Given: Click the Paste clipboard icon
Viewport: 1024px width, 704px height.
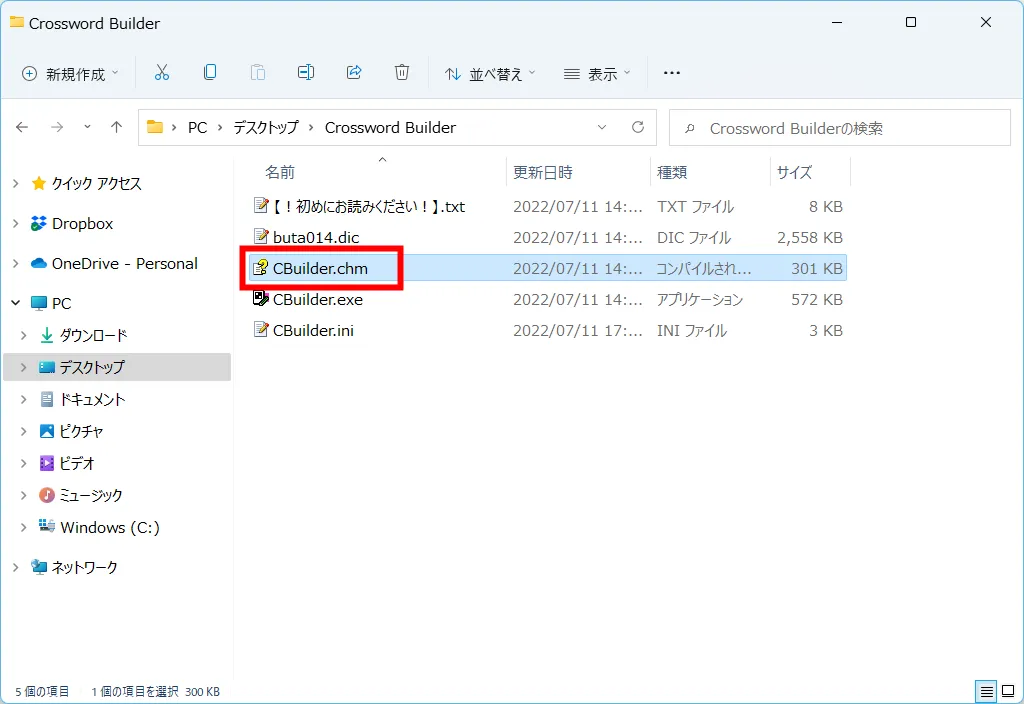Looking at the screenshot, I should click(x=258, y=72).
